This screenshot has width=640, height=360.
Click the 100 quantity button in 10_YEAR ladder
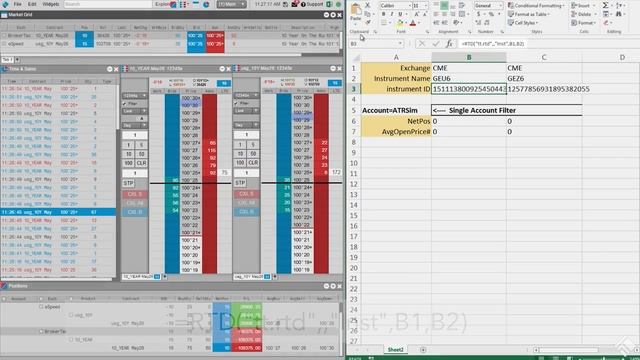point(129,163)
